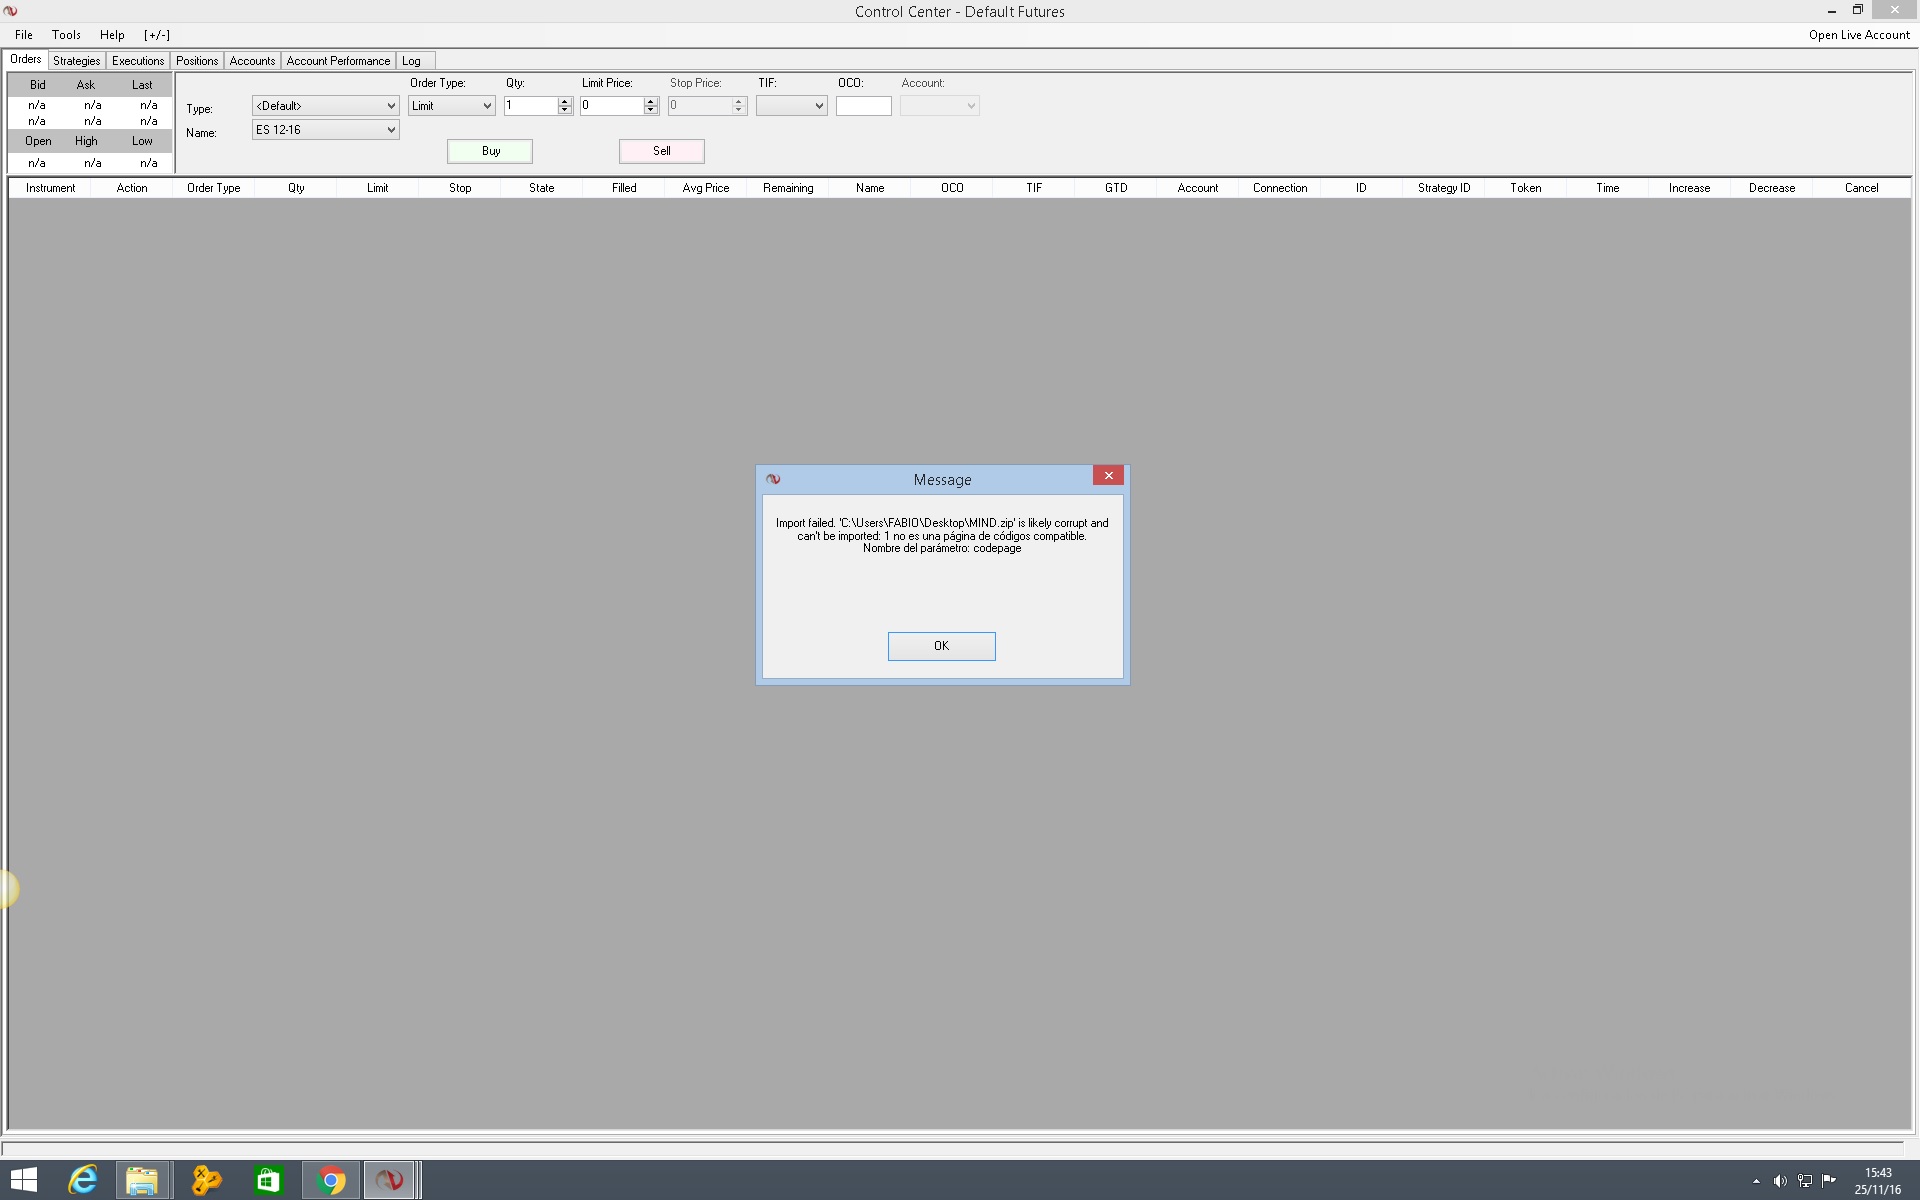The width and height of the screenshot is (1920, 1200).
Task: Click the volume speaker tray icon
Action: [1780, 1181]
